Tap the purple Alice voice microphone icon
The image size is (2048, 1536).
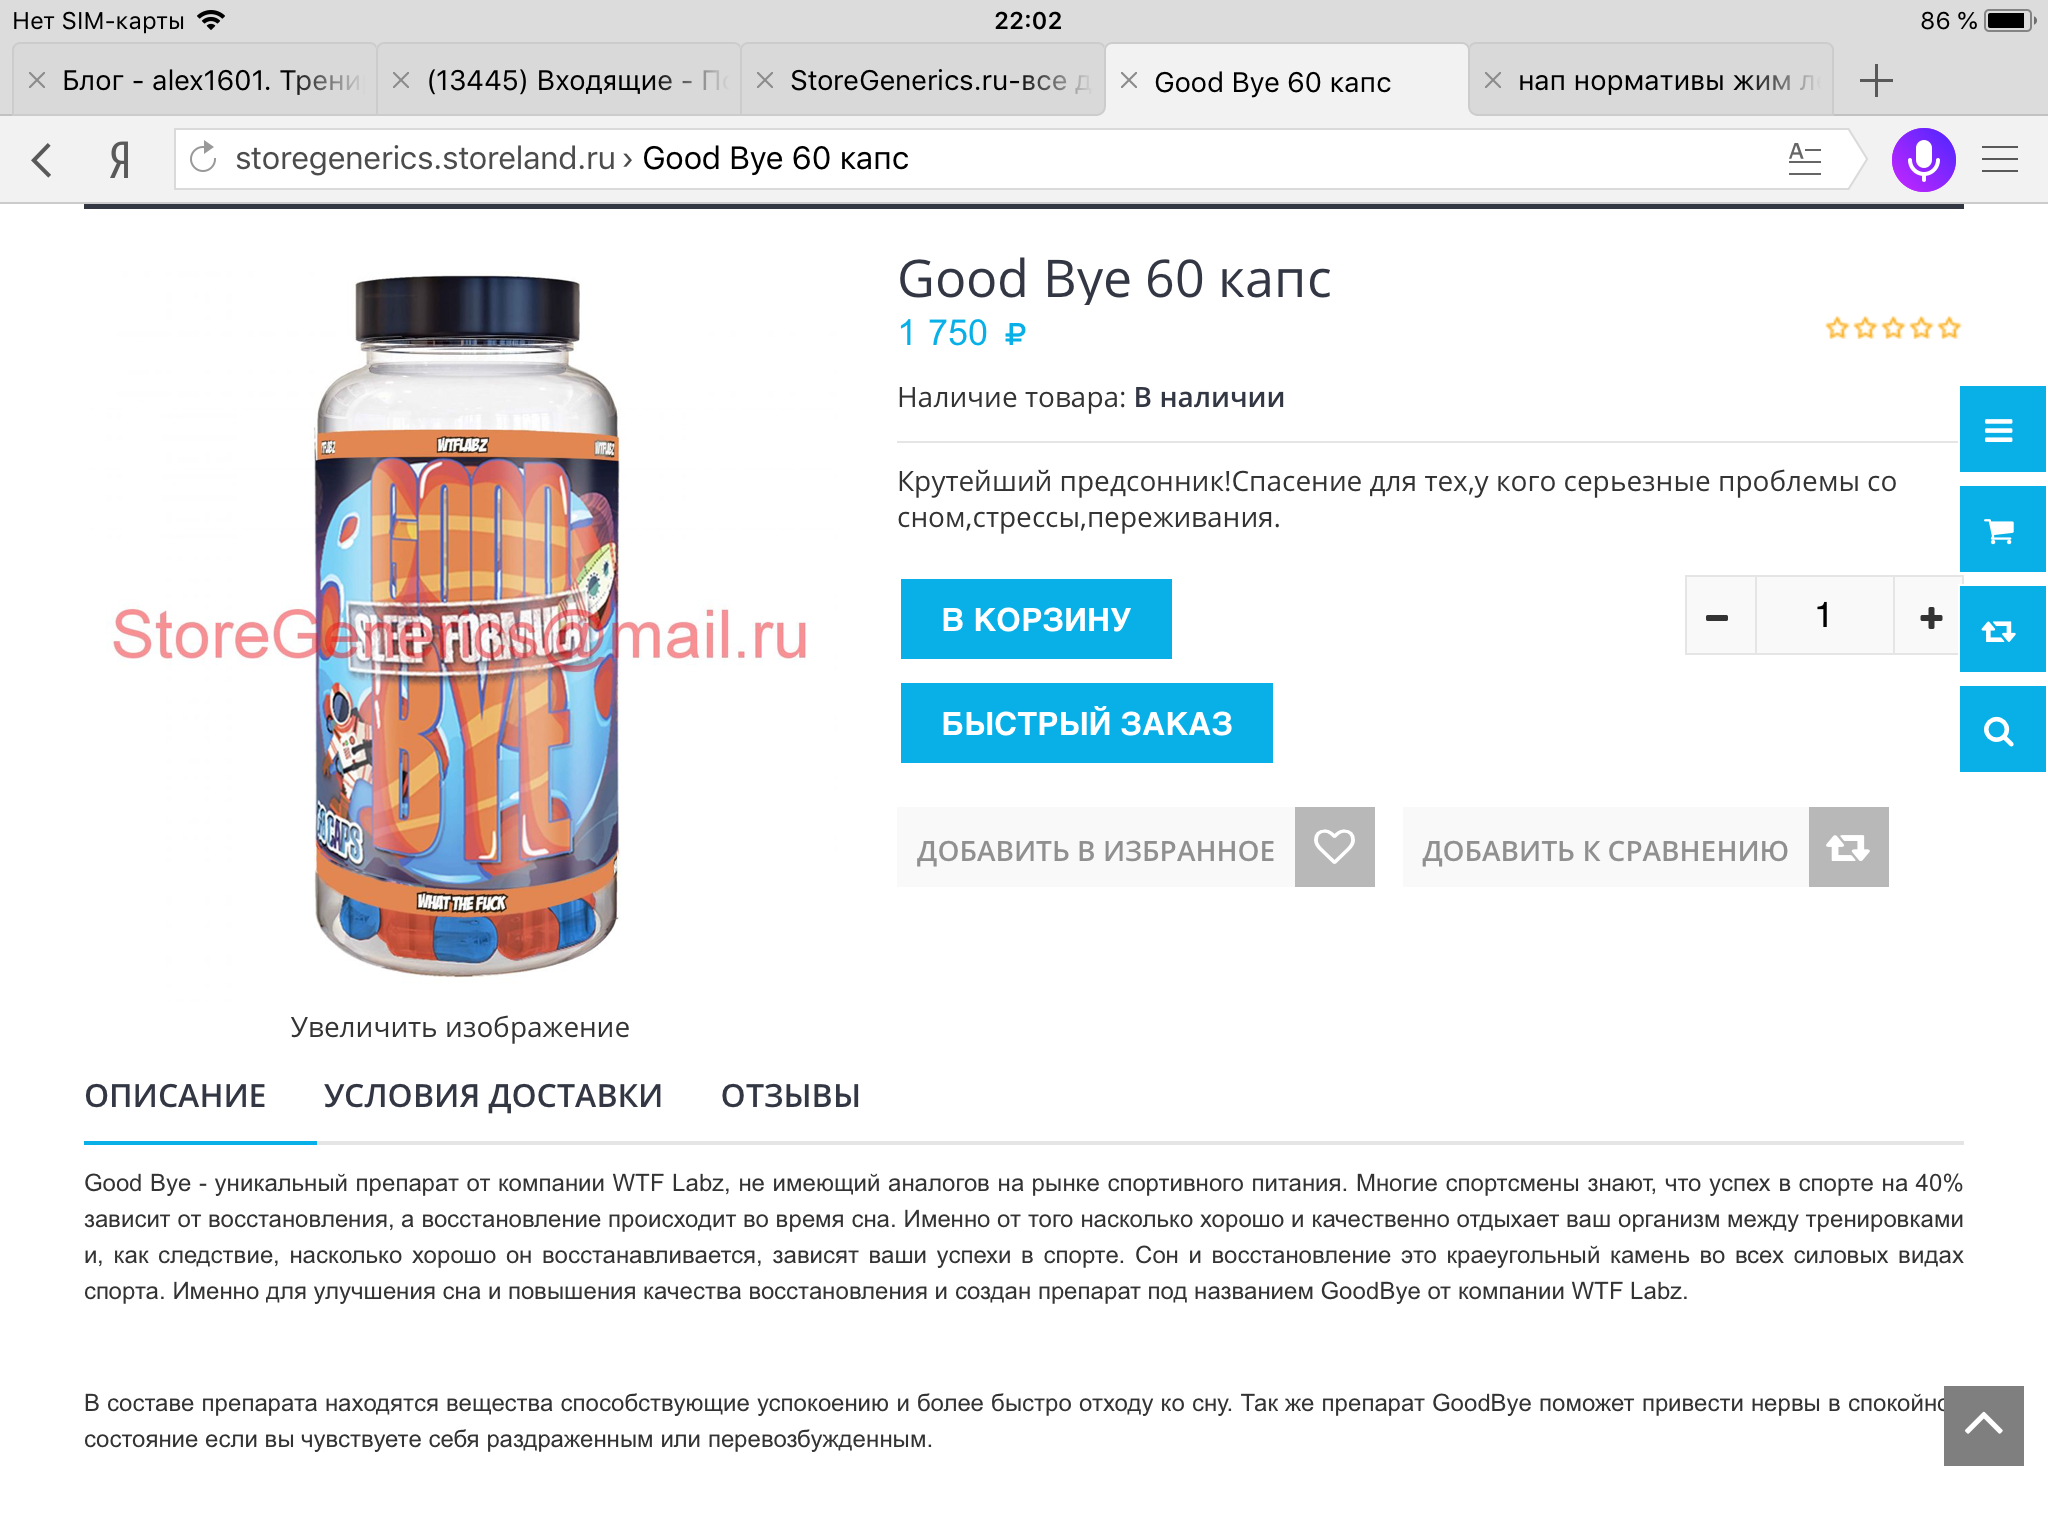pos(1923,159)
